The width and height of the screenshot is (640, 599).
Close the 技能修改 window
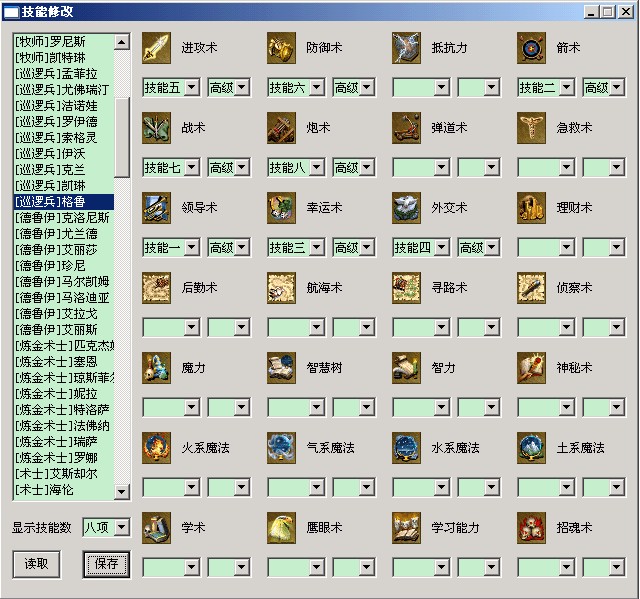[626, 12]
